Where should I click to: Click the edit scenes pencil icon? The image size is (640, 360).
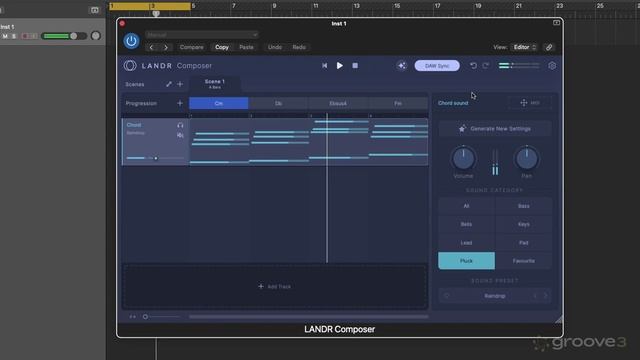click(x=169, y=84)
